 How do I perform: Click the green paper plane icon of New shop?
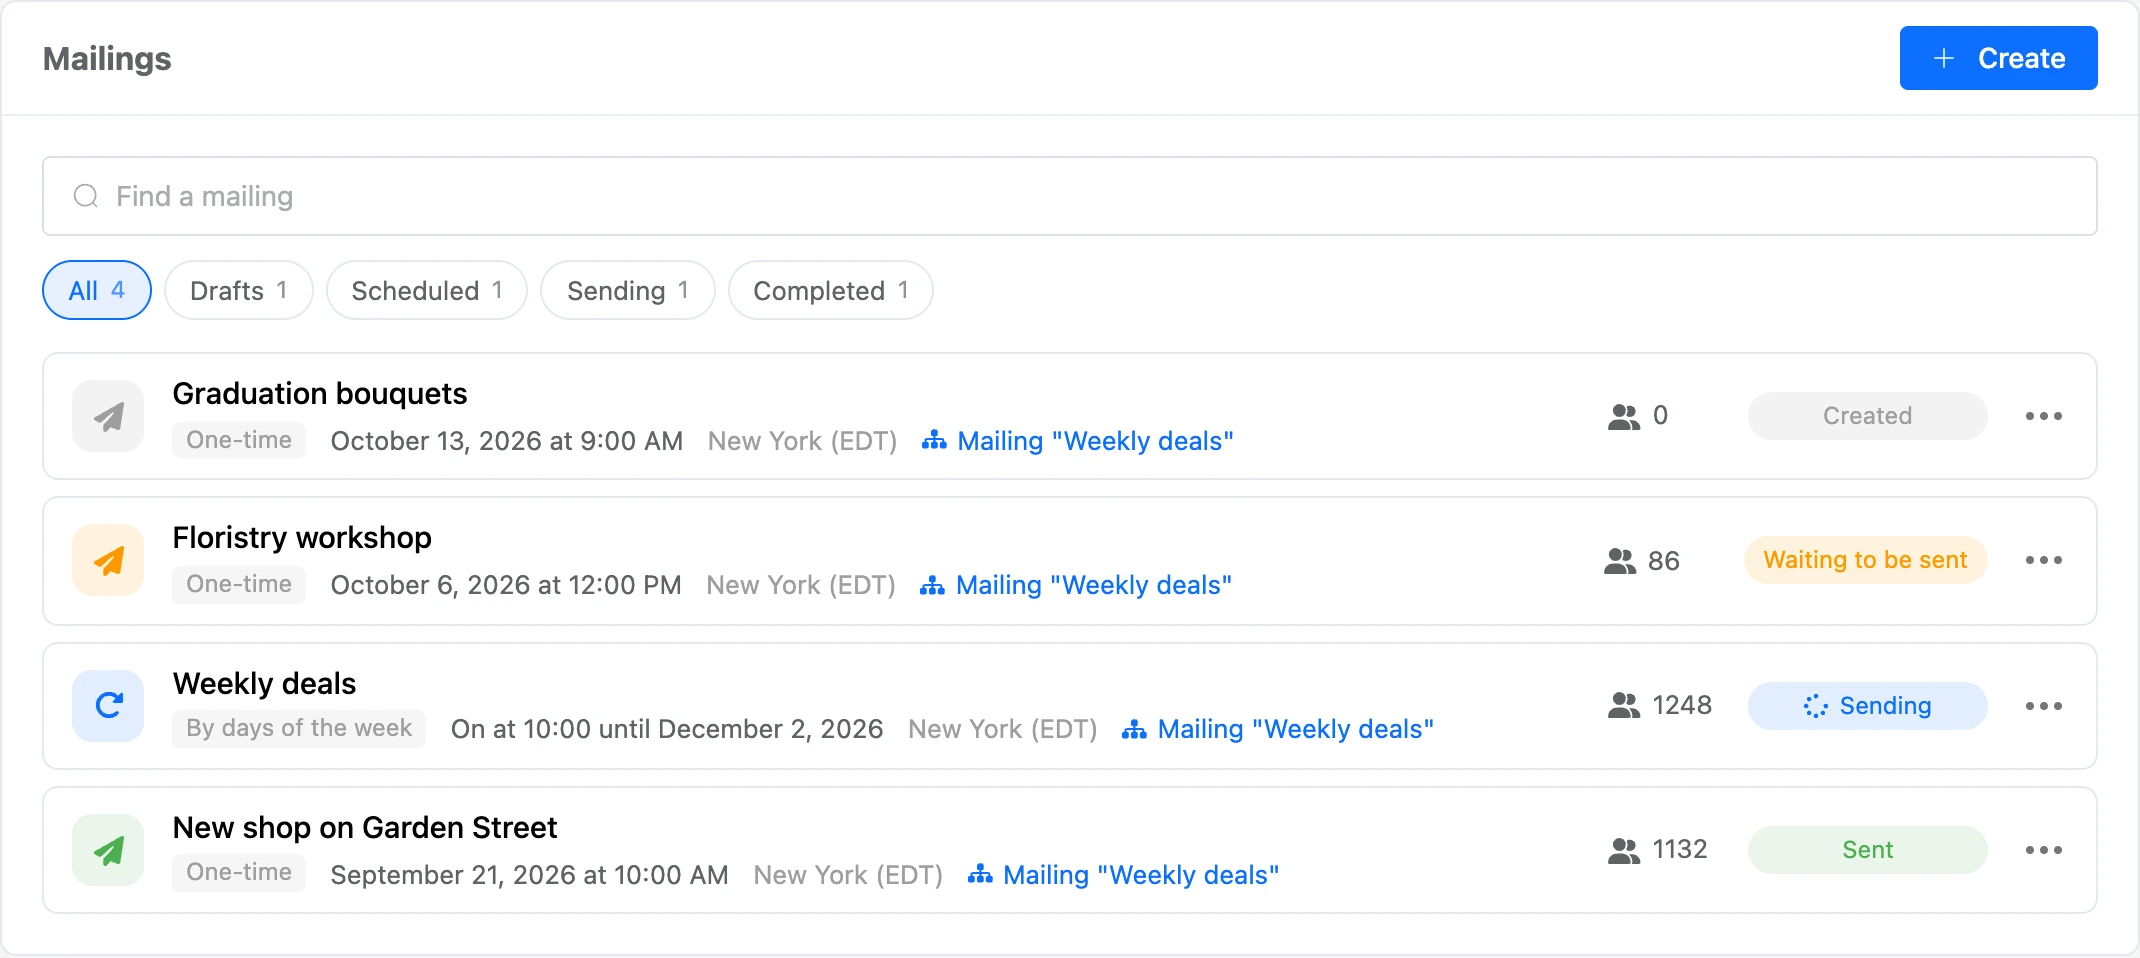tap(108, 850)
